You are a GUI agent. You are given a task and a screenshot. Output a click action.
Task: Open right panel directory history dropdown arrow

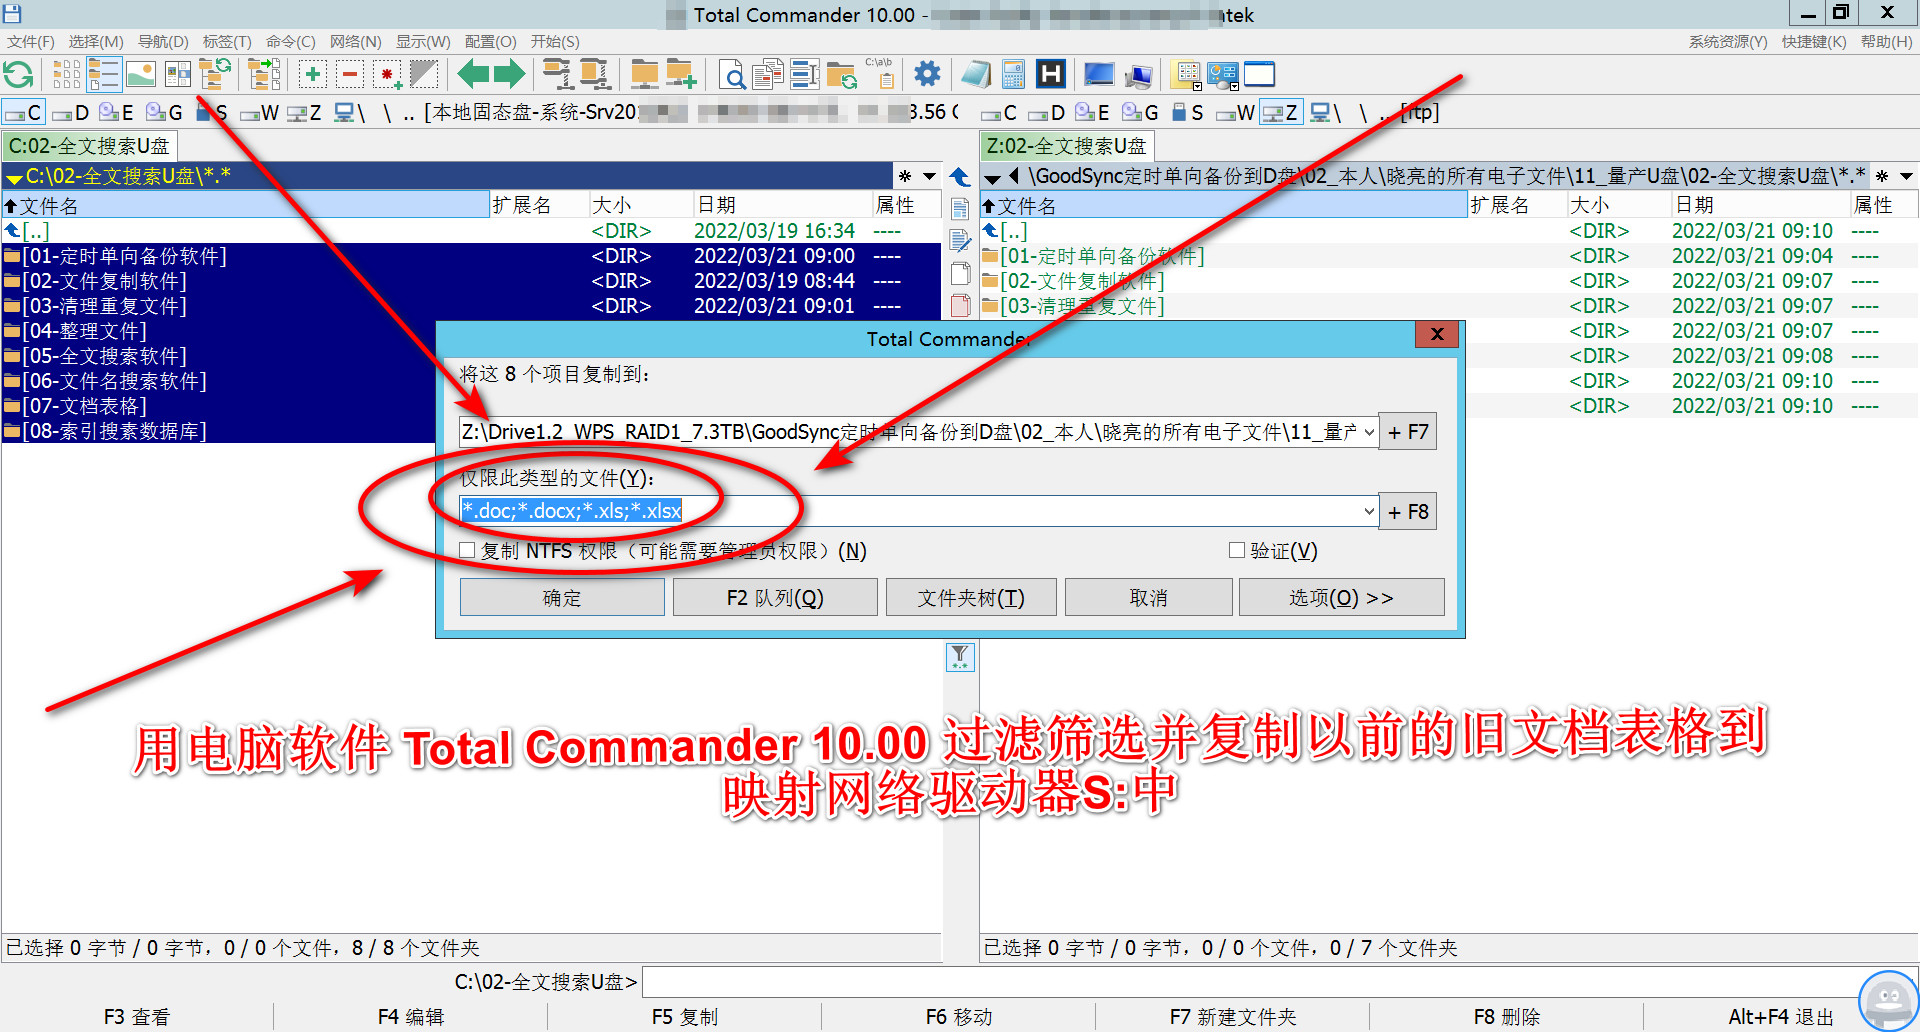click(1907, 176)
